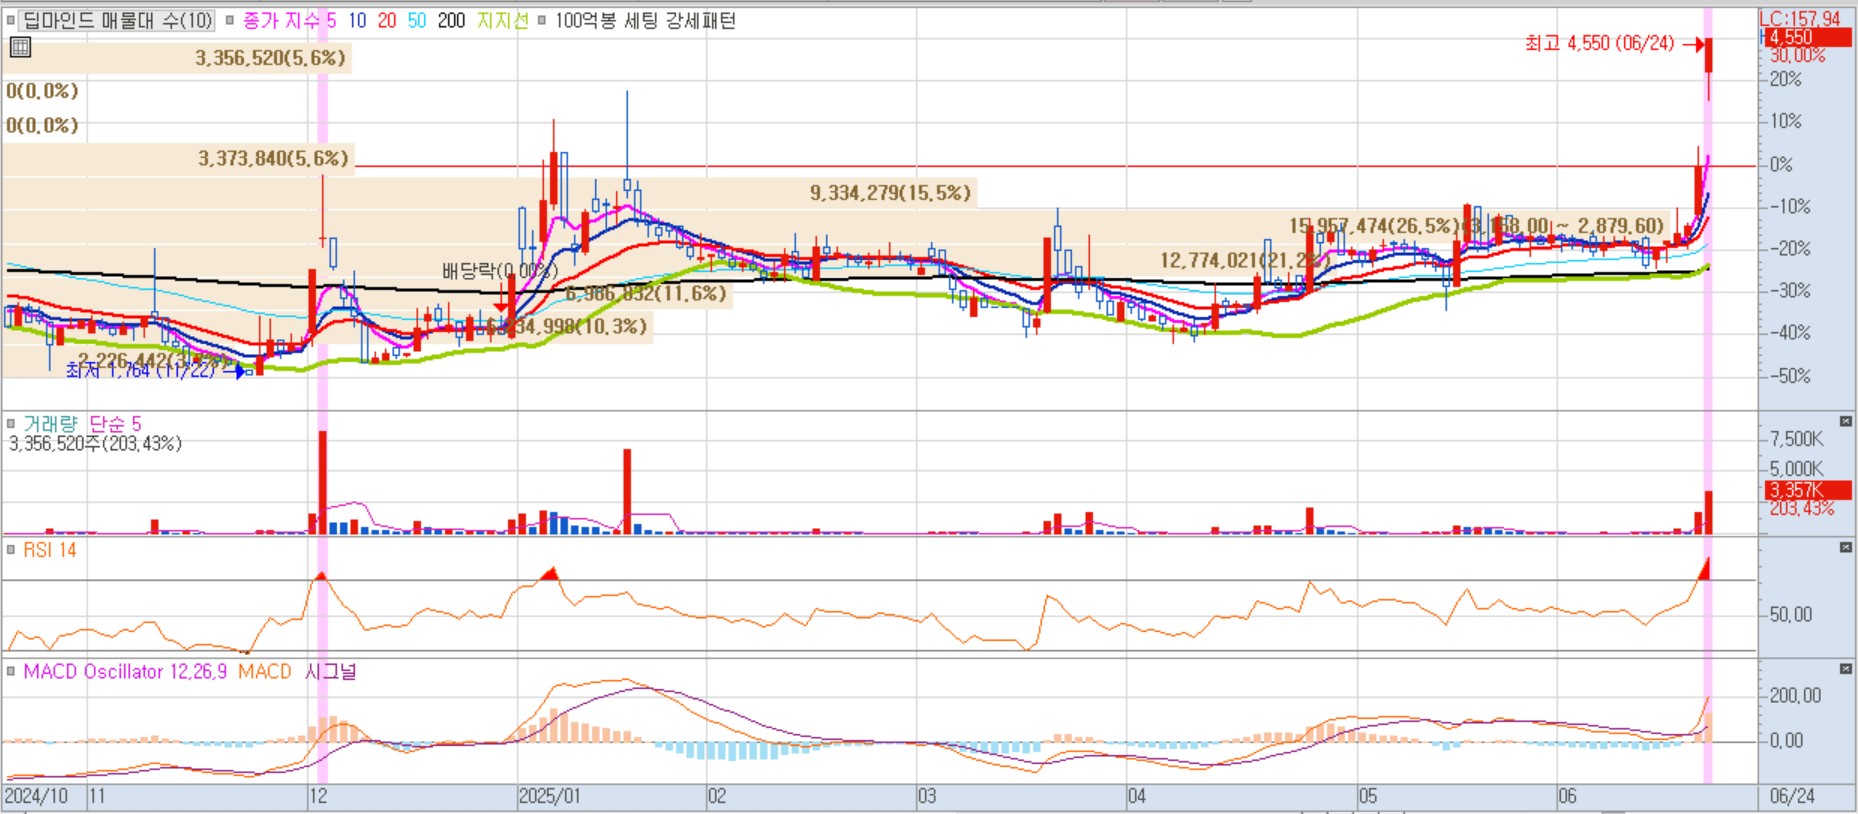Click the 2025/01 date axis label
Image resolution: width=1858 pixels, height=814 pixels.
549,796
